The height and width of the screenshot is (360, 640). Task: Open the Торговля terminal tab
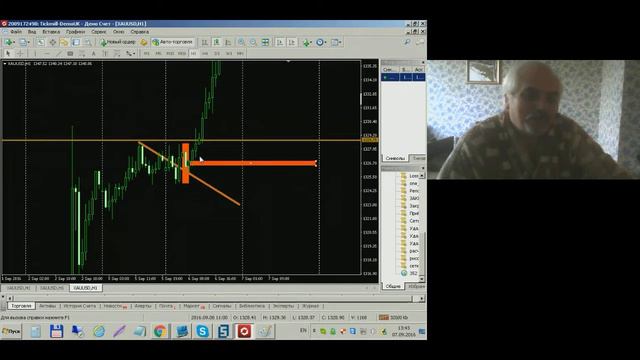tap(21, 306)
